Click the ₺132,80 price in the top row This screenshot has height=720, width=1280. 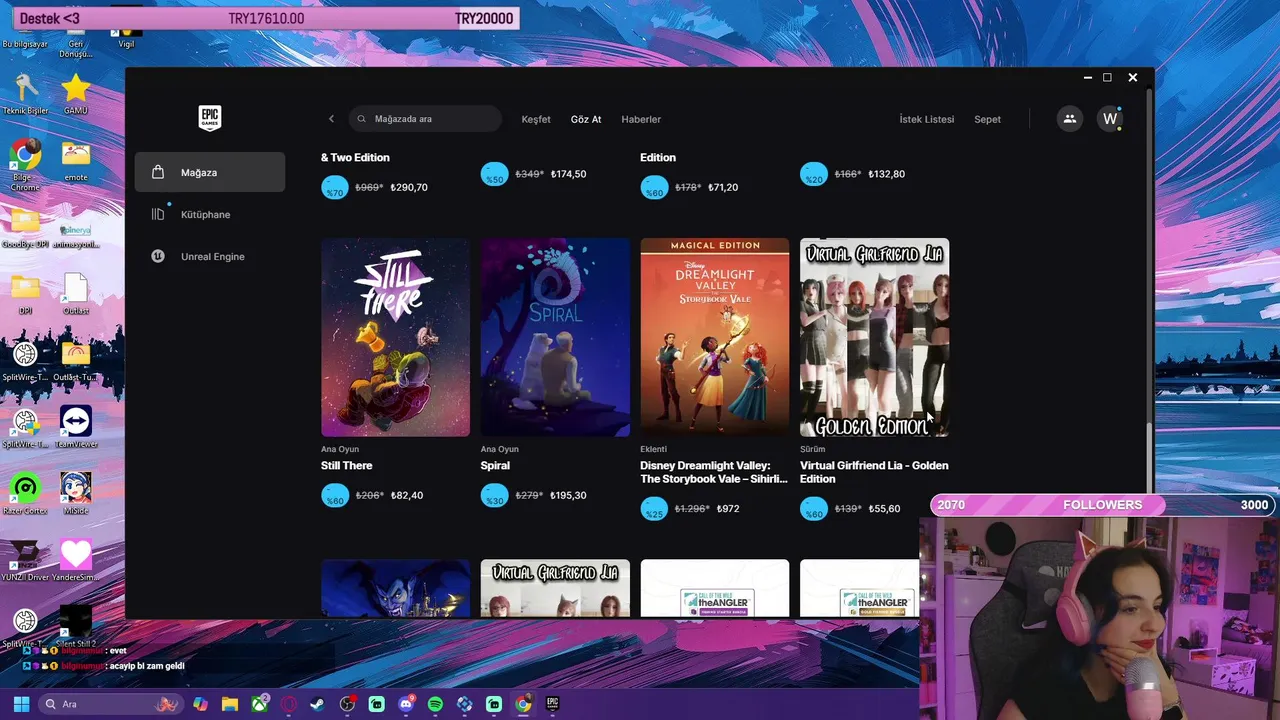[x=886, y=174]
